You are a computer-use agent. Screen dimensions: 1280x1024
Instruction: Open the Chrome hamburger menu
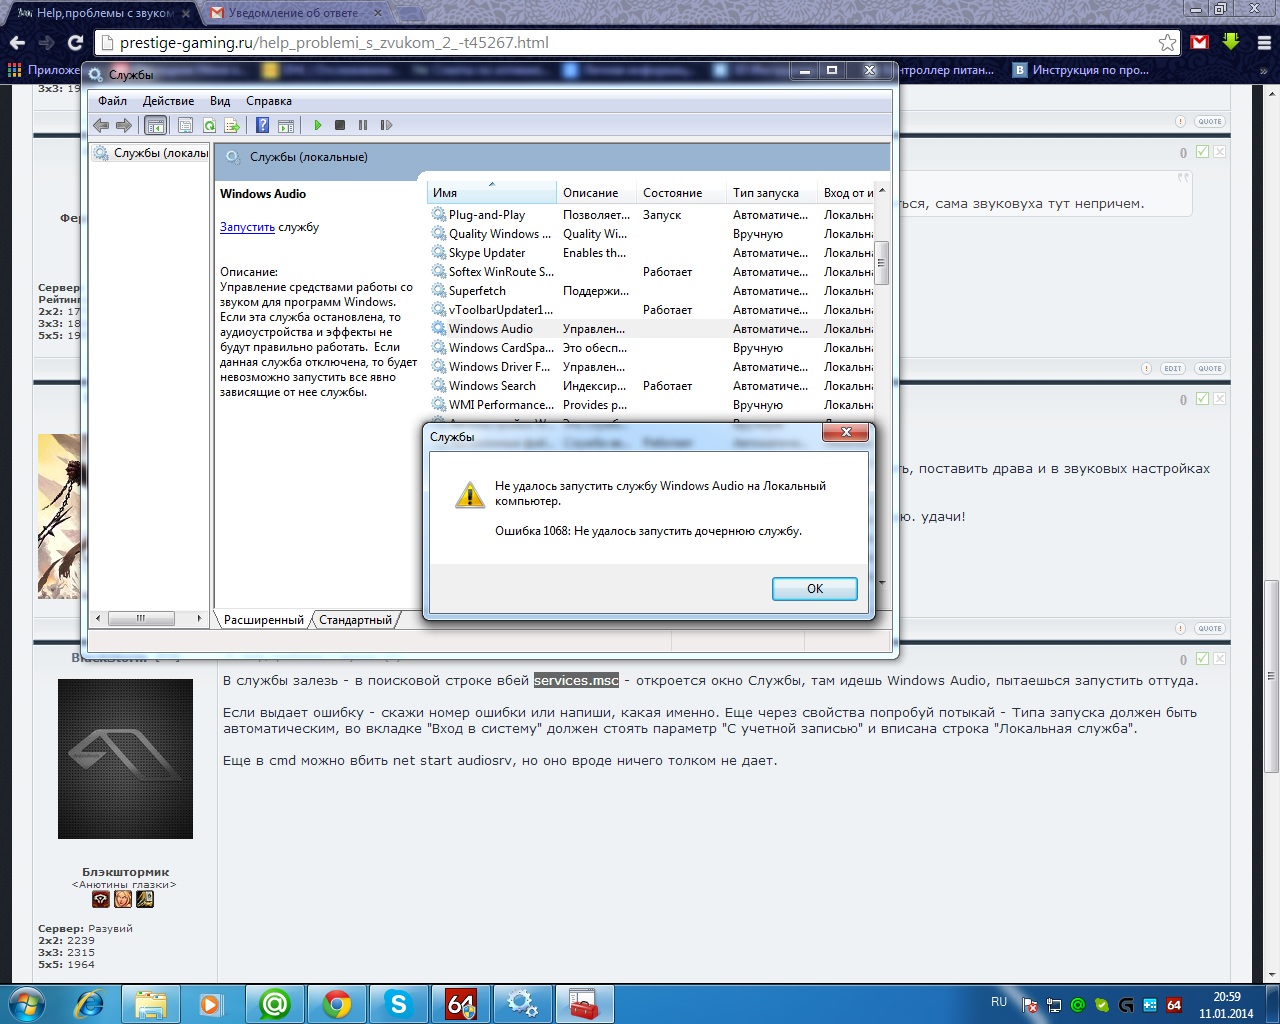click(x=1264, y=42)
